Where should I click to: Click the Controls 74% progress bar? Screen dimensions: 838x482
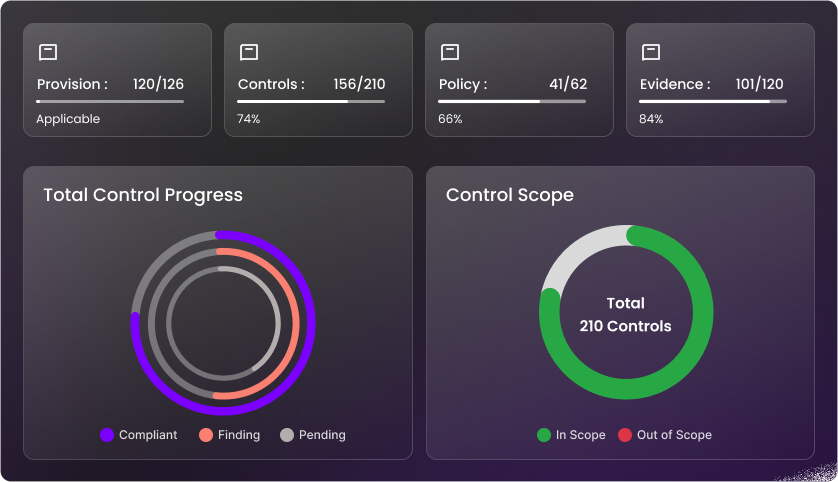[311, 101]
